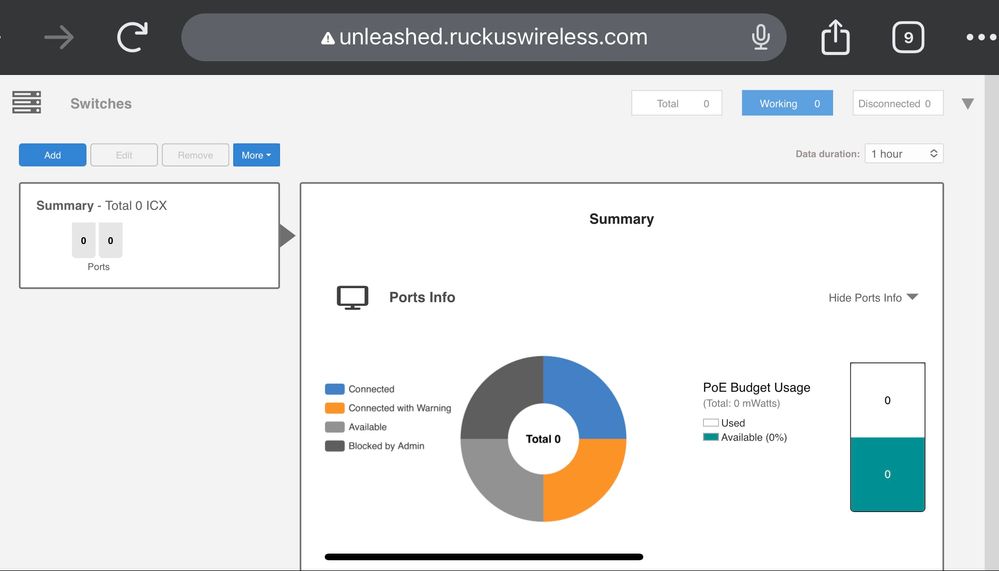Tap the microphone icon in address bar

(x=760, y=38)
